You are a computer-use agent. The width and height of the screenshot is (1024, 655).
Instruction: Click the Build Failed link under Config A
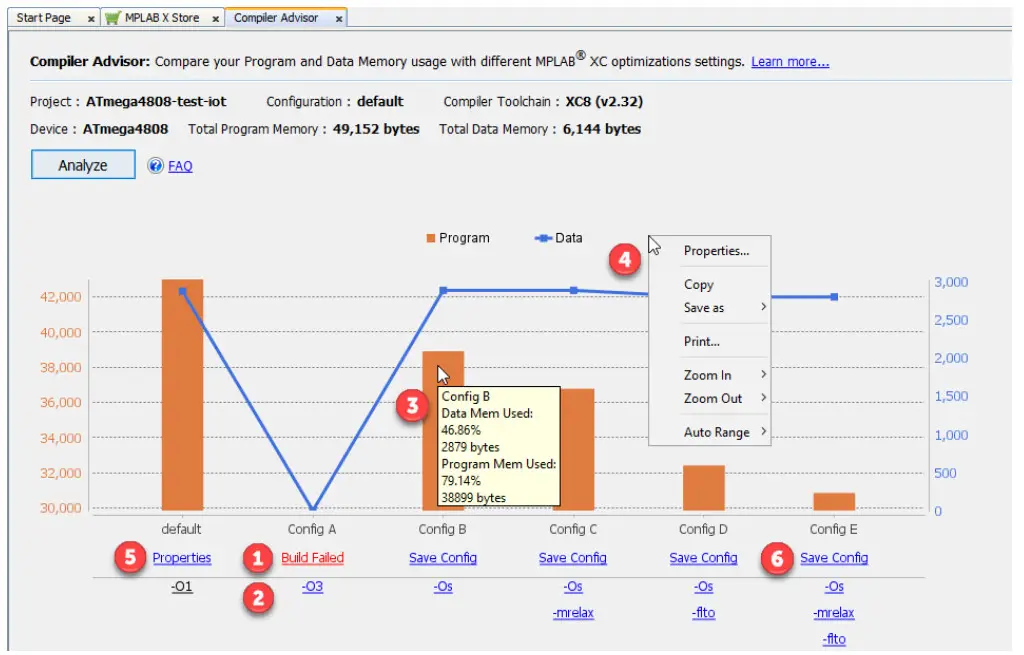[311, 558]
